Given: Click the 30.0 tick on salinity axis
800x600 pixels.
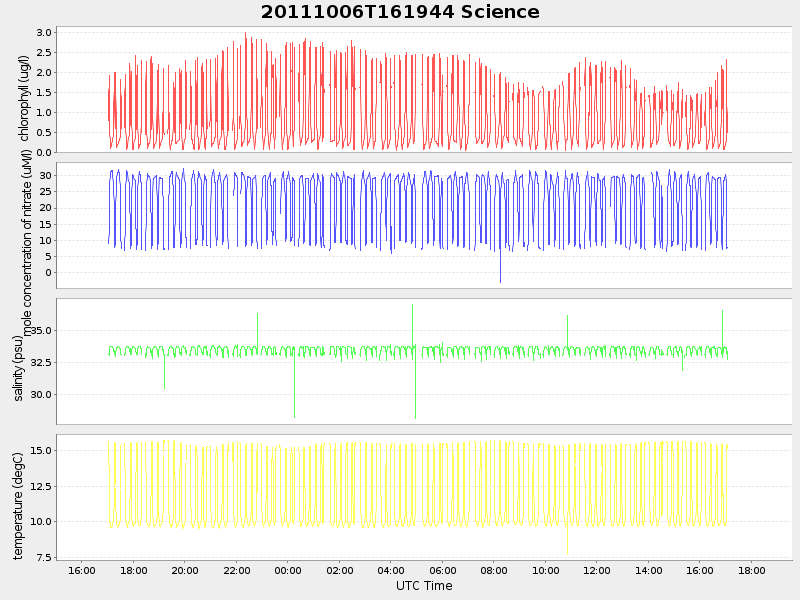Looking at the screenshot, I should click(x=42, y=394).
